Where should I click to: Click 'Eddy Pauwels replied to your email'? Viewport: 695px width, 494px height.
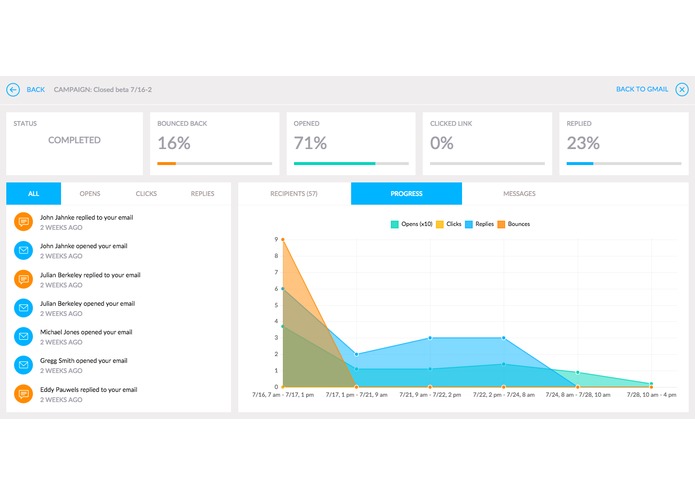click(89, 389)
